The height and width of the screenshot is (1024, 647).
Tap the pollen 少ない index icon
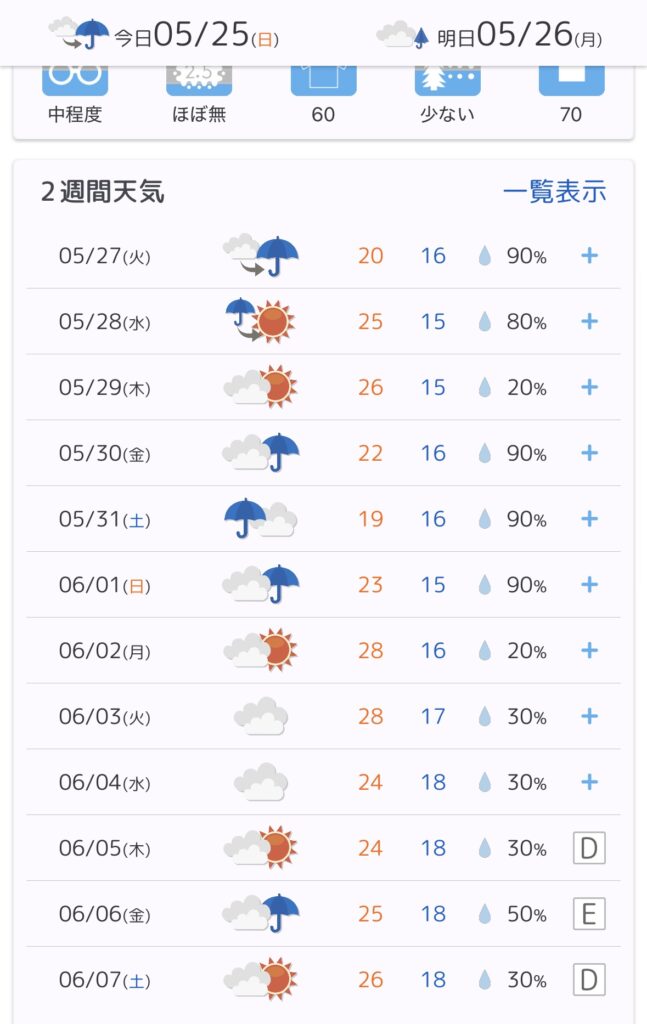point(447,80)
